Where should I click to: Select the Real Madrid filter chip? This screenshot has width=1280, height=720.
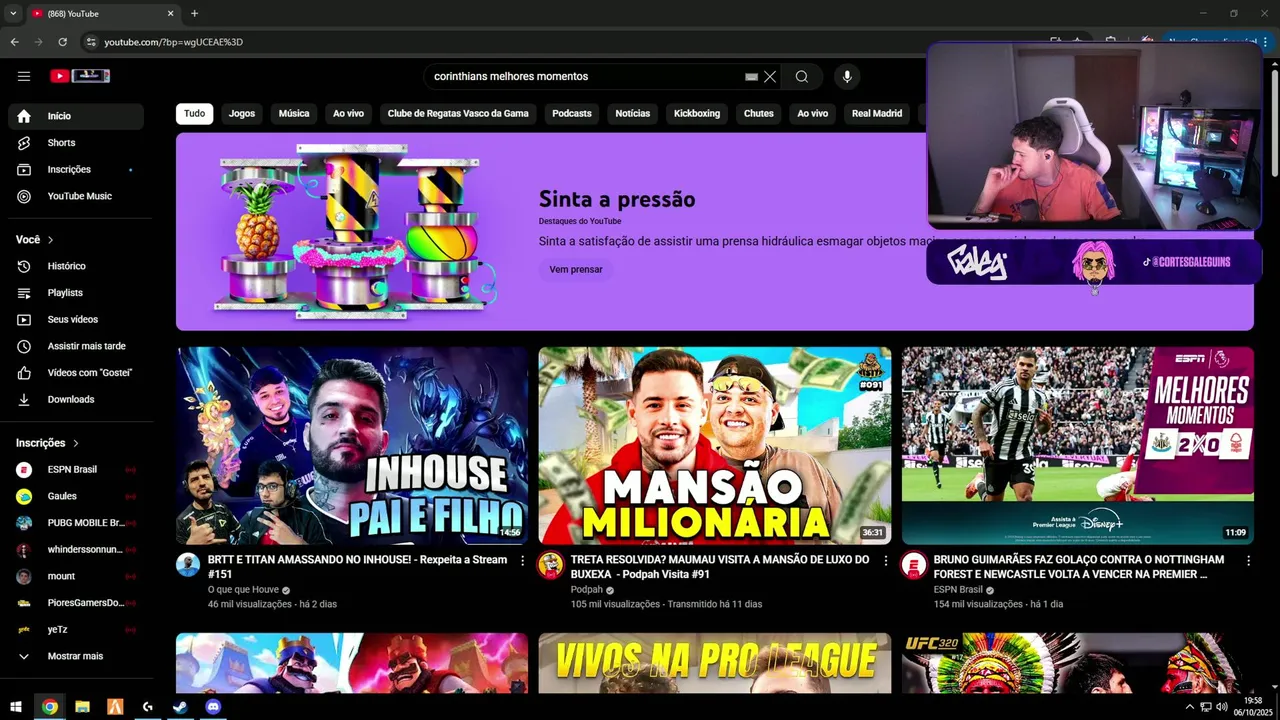[877, 113]
